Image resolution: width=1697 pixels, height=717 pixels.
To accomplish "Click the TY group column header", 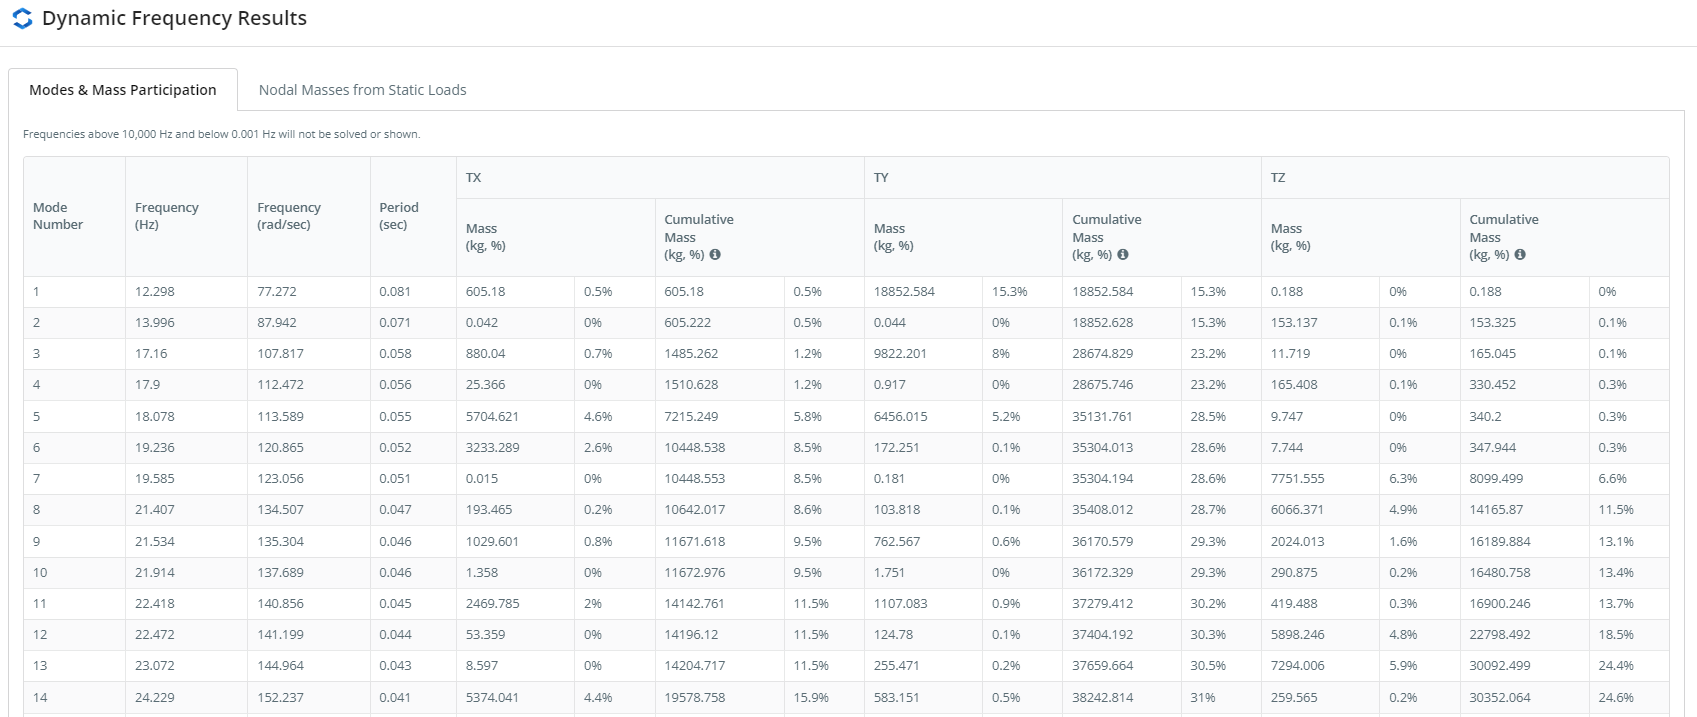I will coord(881,178).
